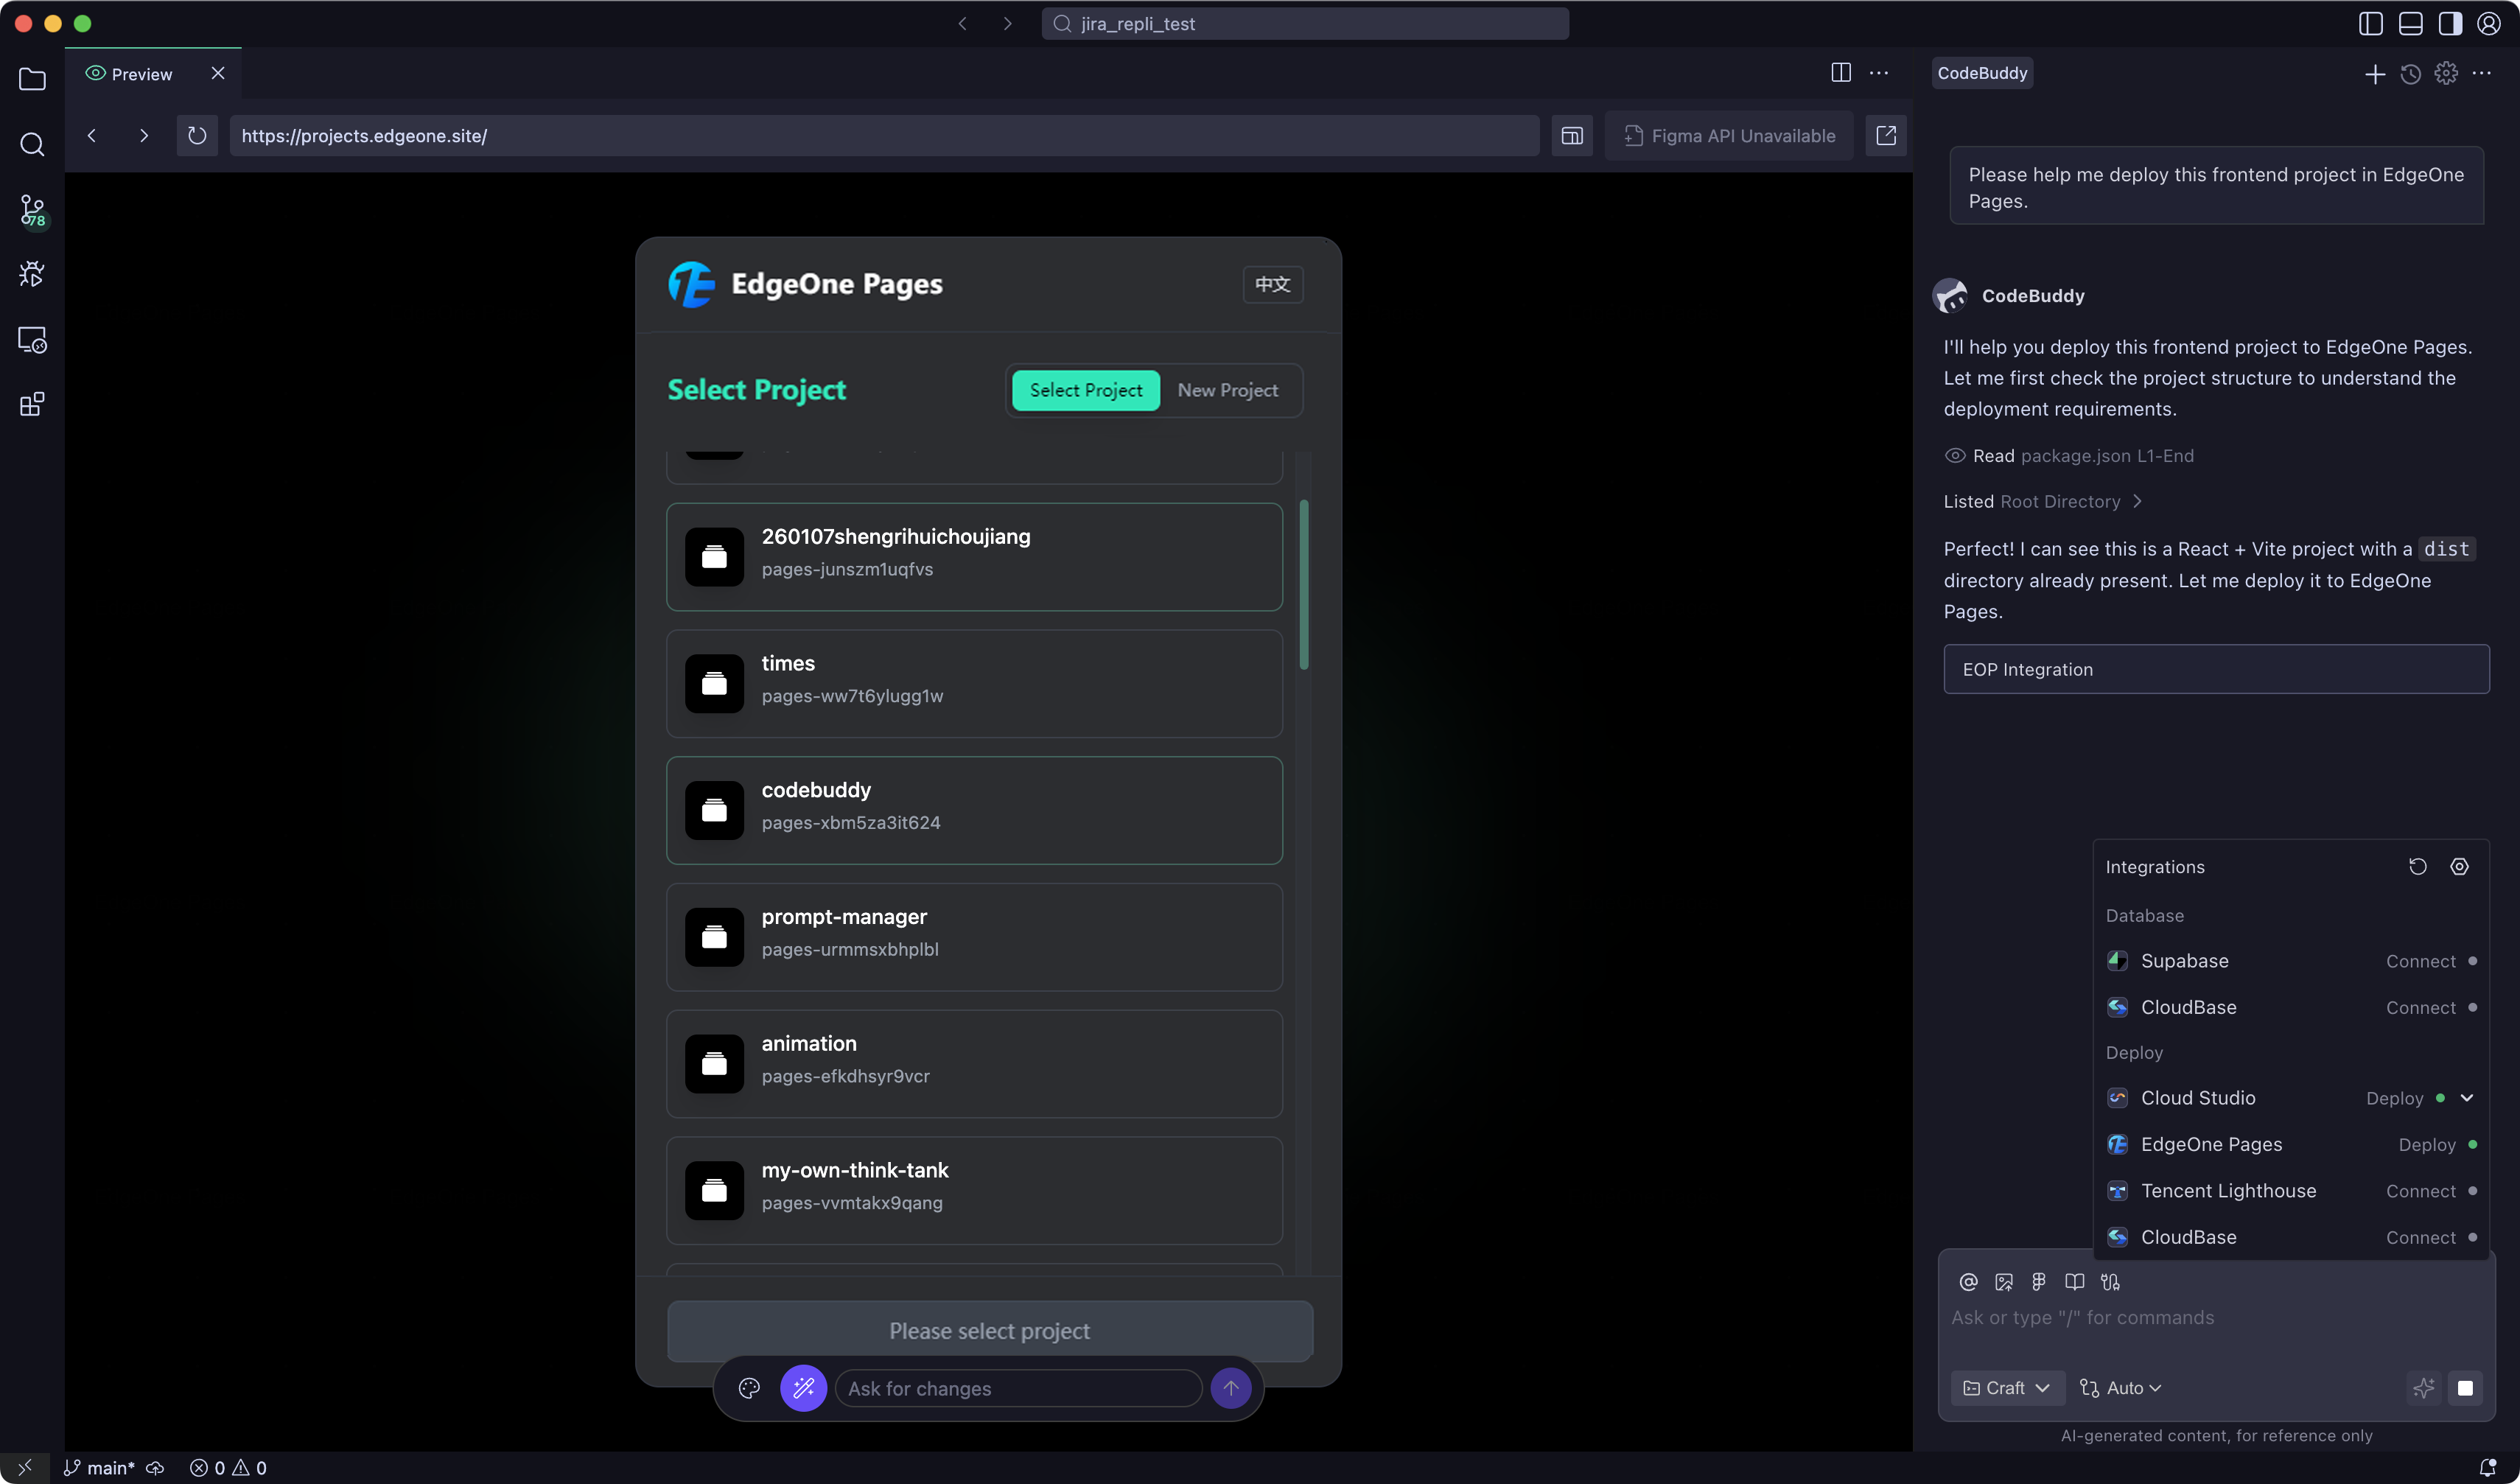The image size is (2520, 1484).
Task: Switch to the Preview tab
Action: click(141, 74)
